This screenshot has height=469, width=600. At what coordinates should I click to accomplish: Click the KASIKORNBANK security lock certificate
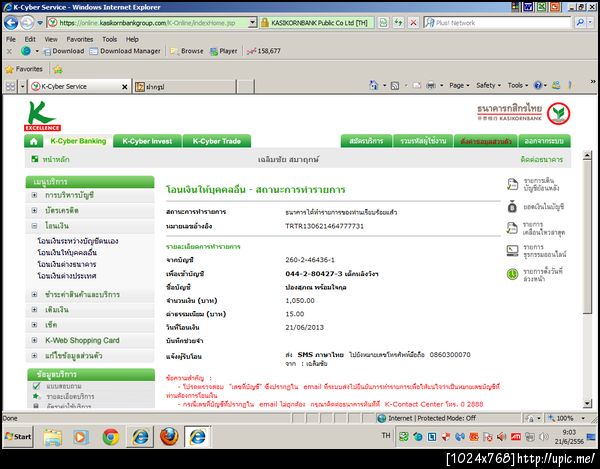click(x=315, y=23)
